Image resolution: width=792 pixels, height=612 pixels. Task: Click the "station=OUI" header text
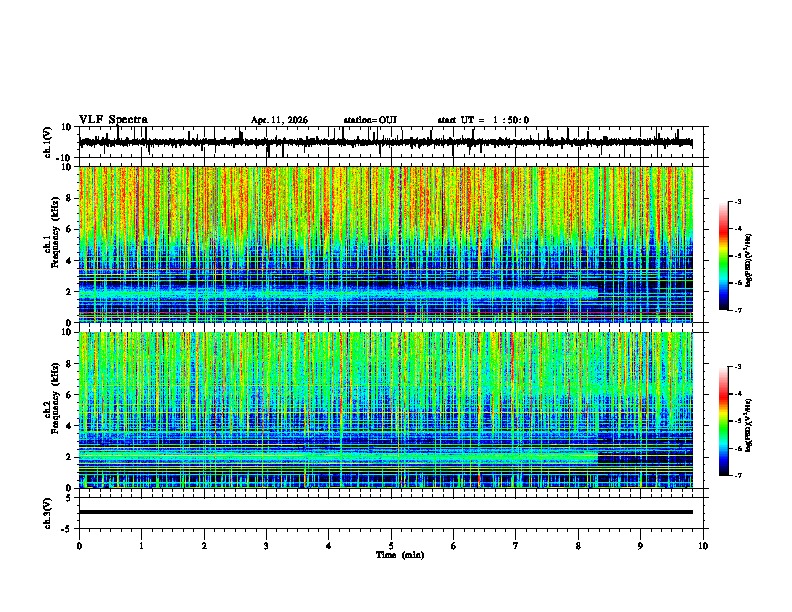click(370, 120)
